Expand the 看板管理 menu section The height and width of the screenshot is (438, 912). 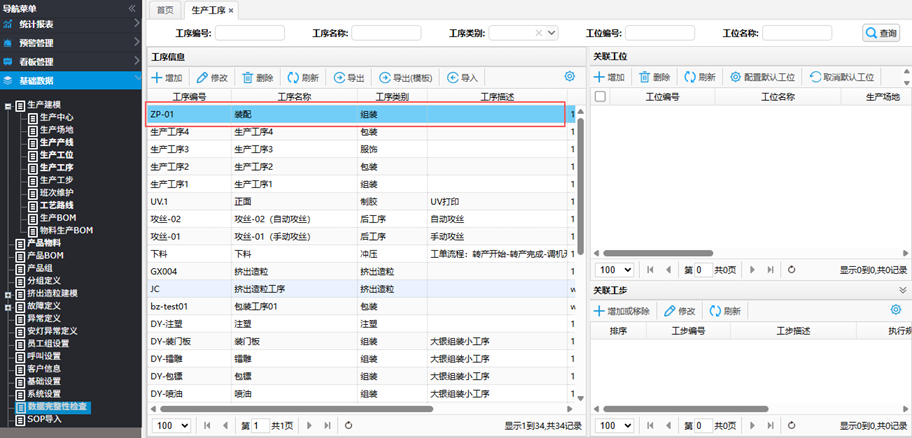tap(71, 62)
